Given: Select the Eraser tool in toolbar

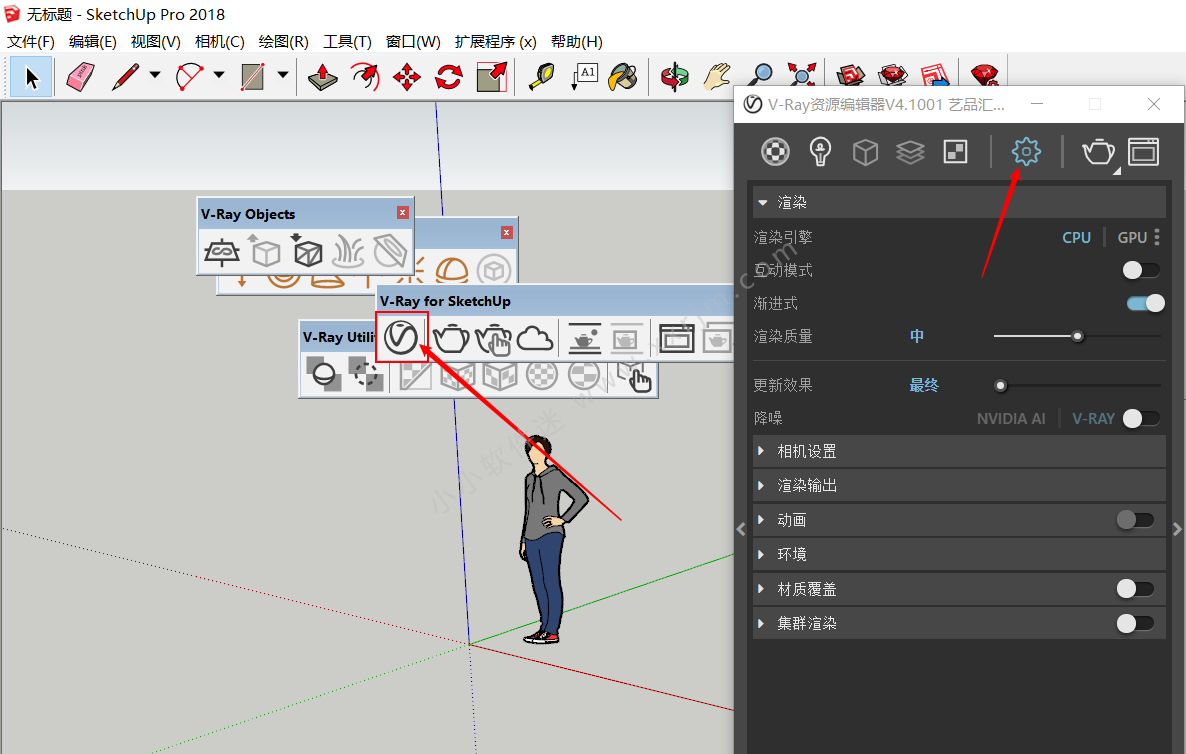Looking at the screenshot, I should 80,77.
